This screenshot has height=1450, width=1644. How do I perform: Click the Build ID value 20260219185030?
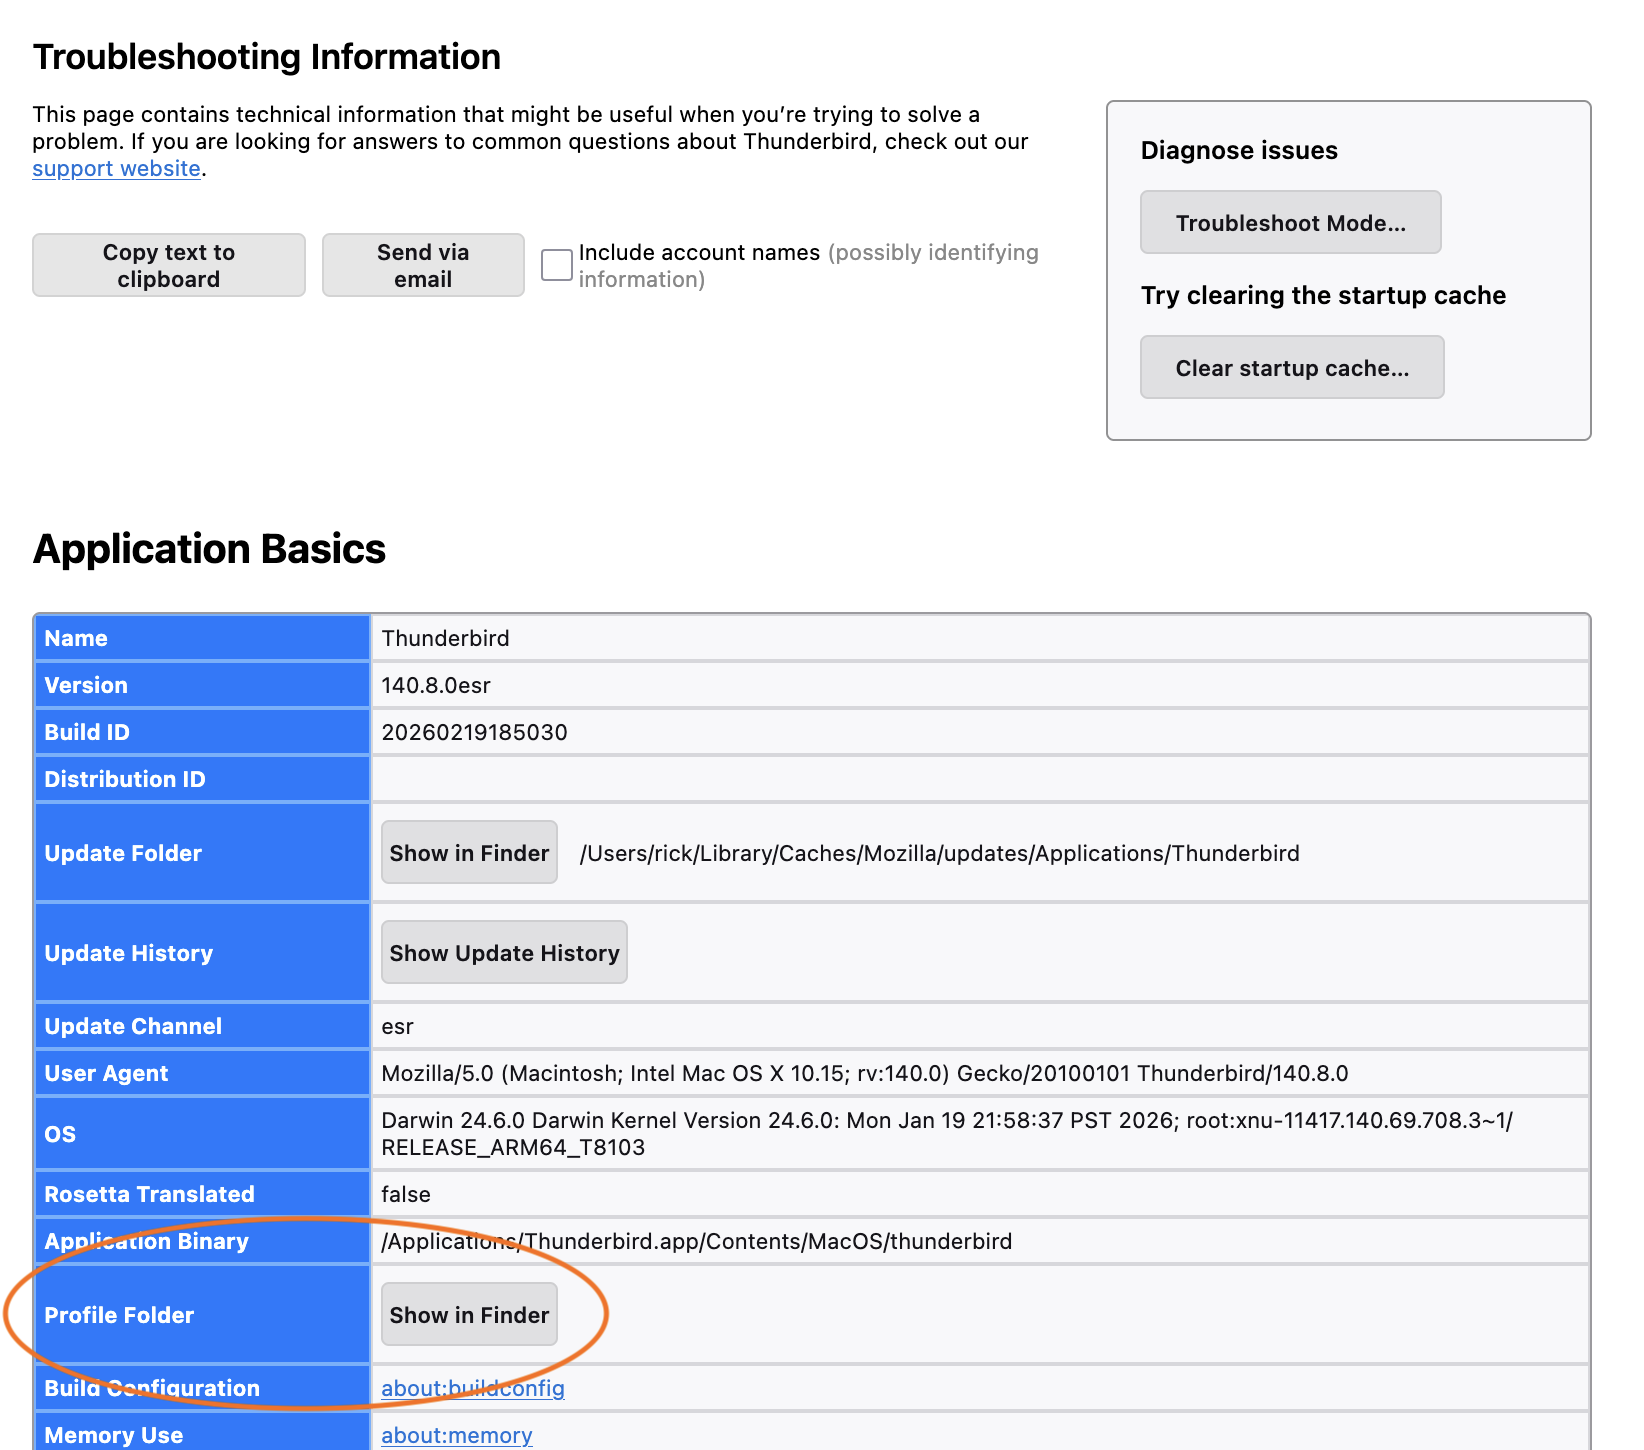tap(474, 732)
